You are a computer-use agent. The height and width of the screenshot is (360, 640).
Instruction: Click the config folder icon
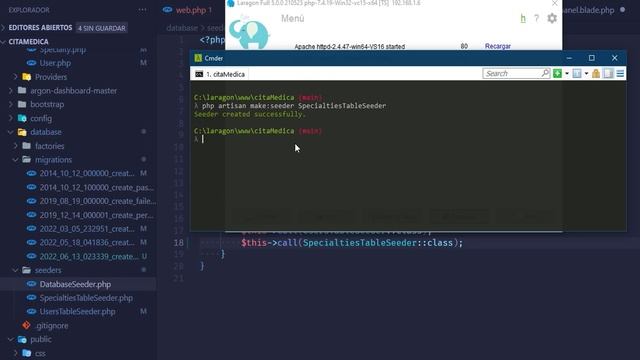pyautogui.click(x=22, y=118)
